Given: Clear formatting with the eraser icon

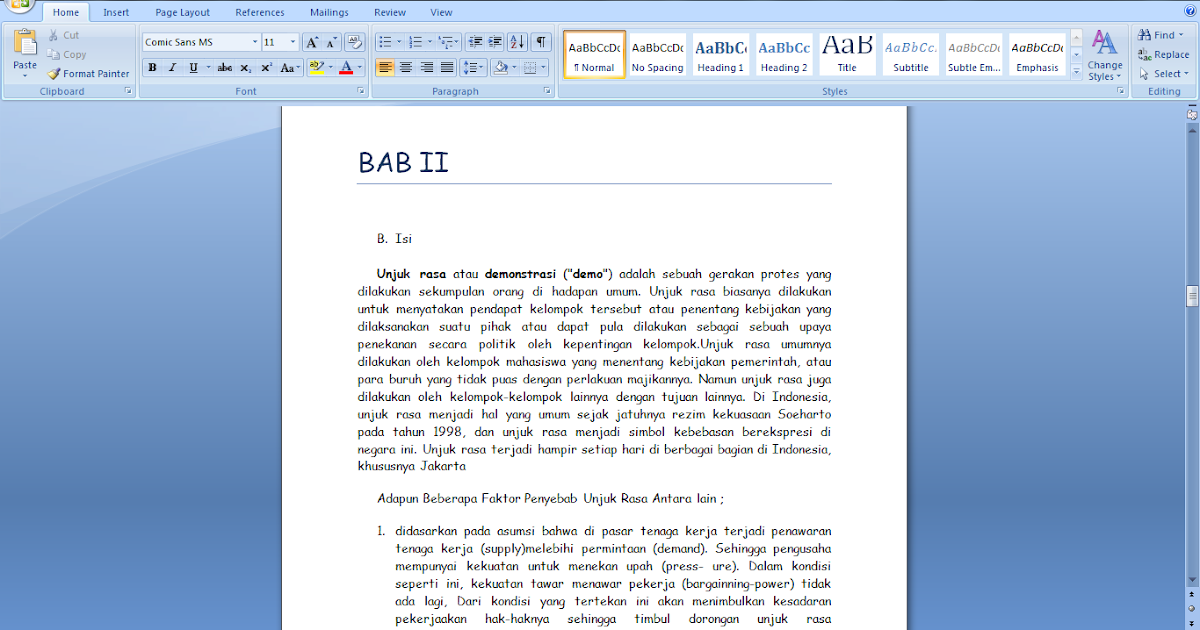Looking at the screenshot, I should coord(354,42).
